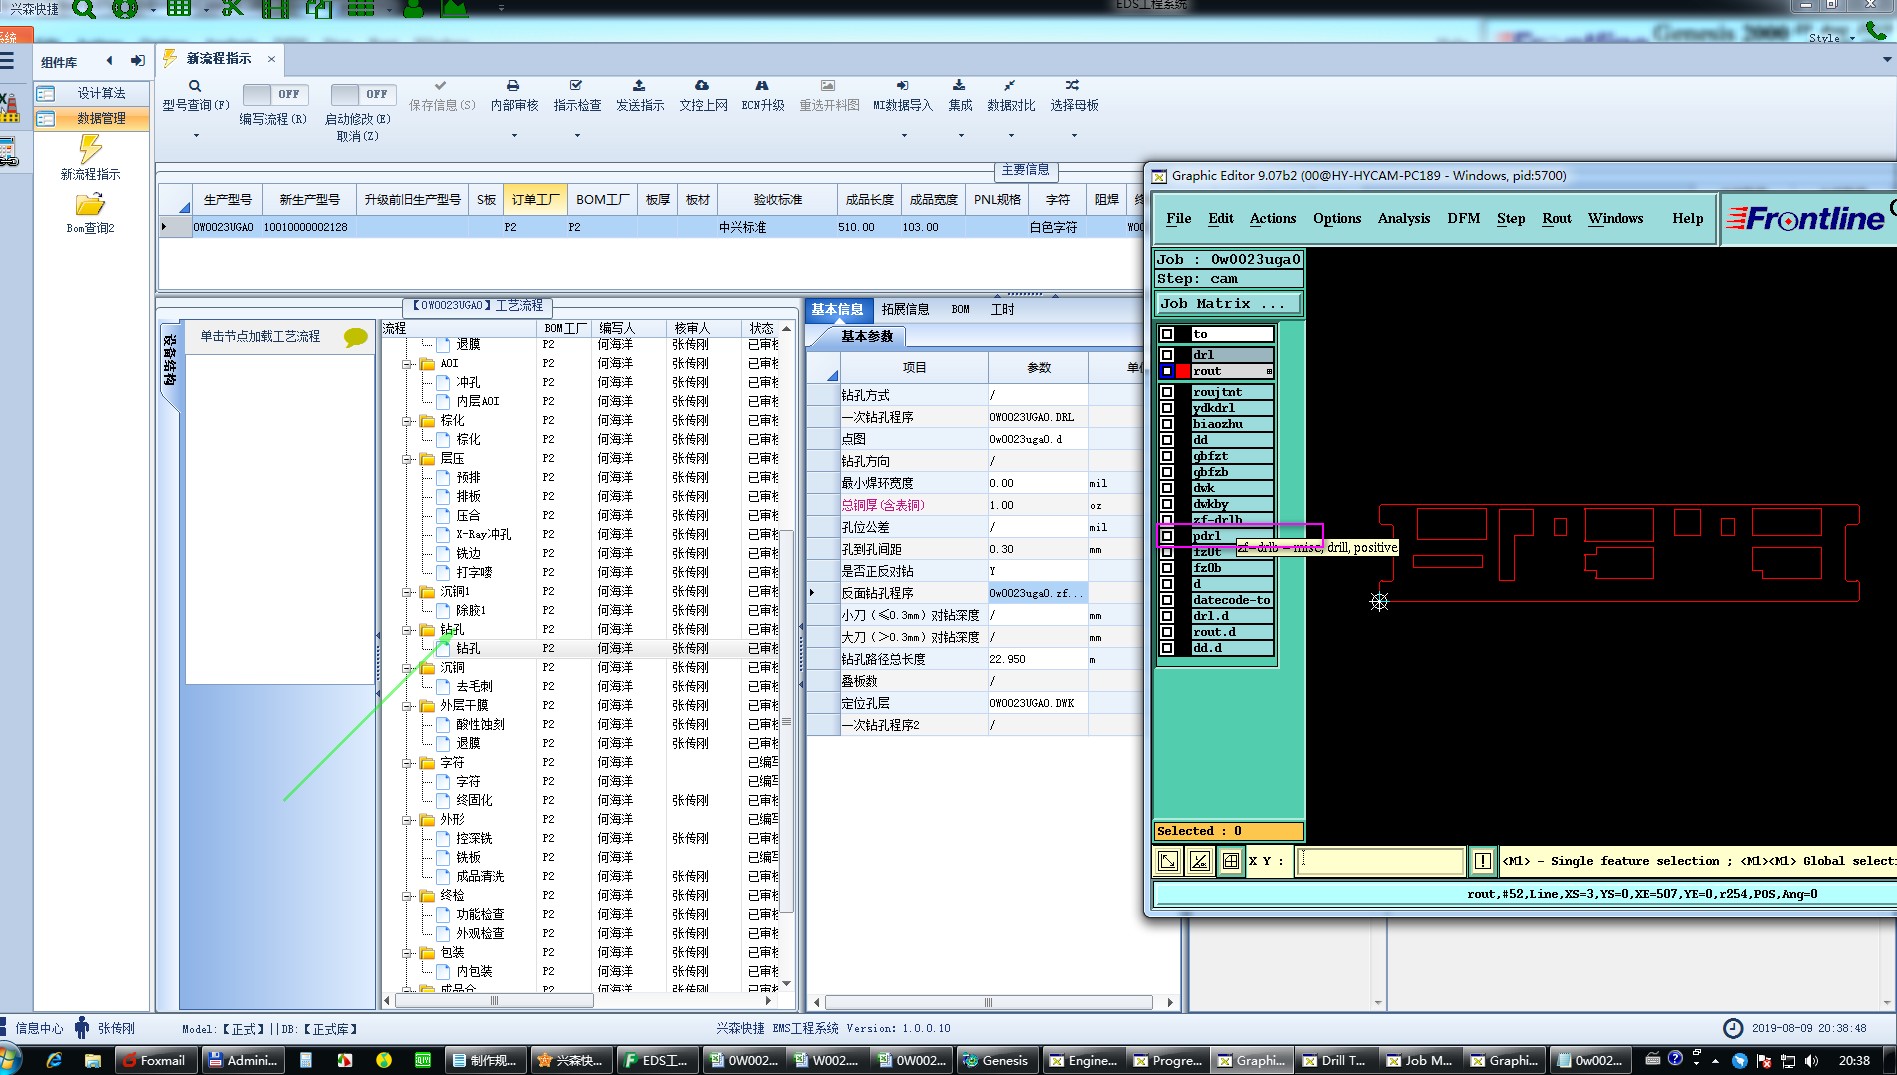Collapse the 层压 tree node

(x=408, y=459)
